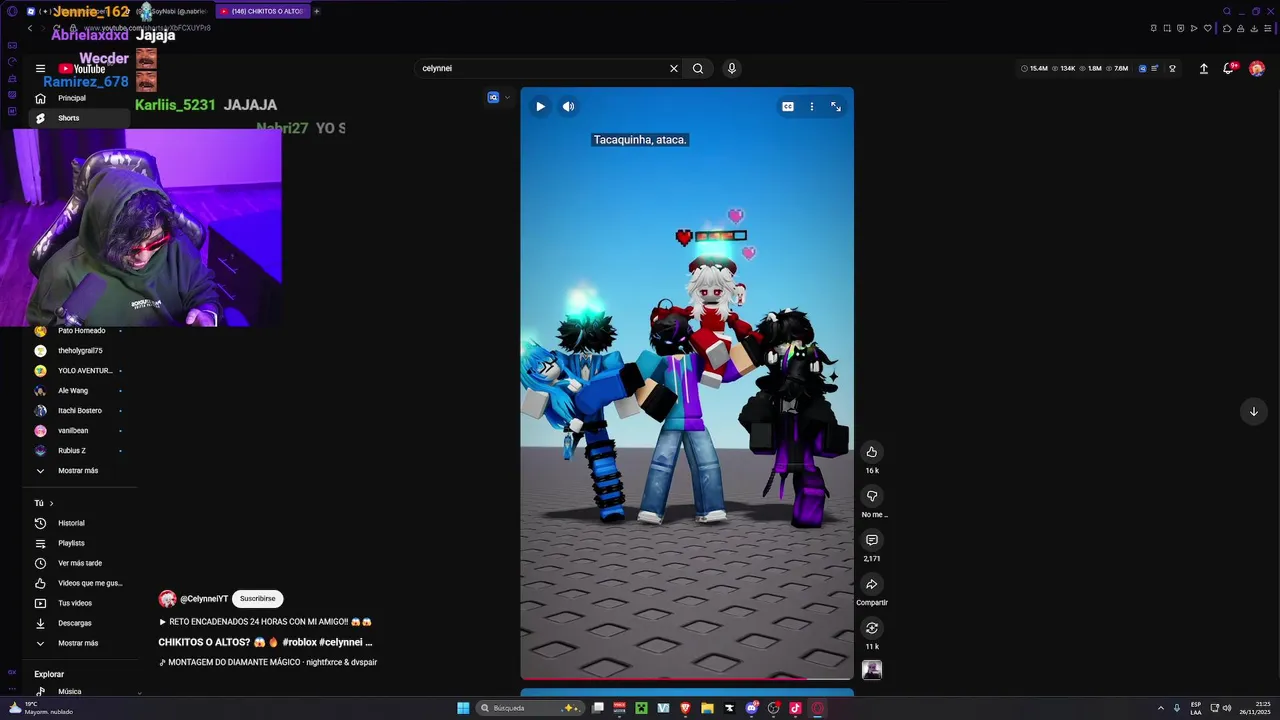Click the YouTube logo

coord(82,69)
